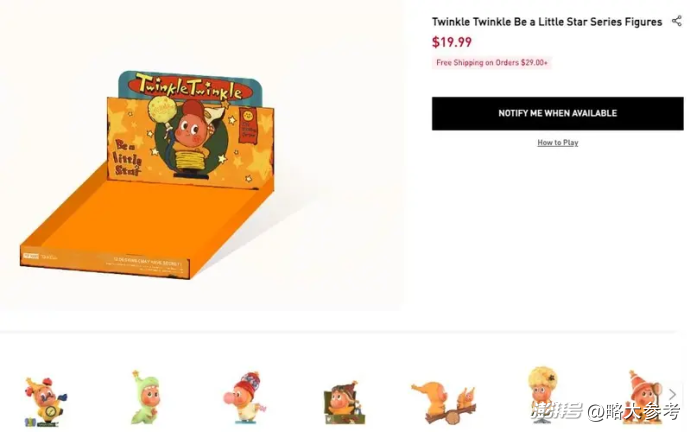Select the green dinosaur costume figure thumbnail
The image size is (690, 432).
pyautogui.click(x=145, y=398)
